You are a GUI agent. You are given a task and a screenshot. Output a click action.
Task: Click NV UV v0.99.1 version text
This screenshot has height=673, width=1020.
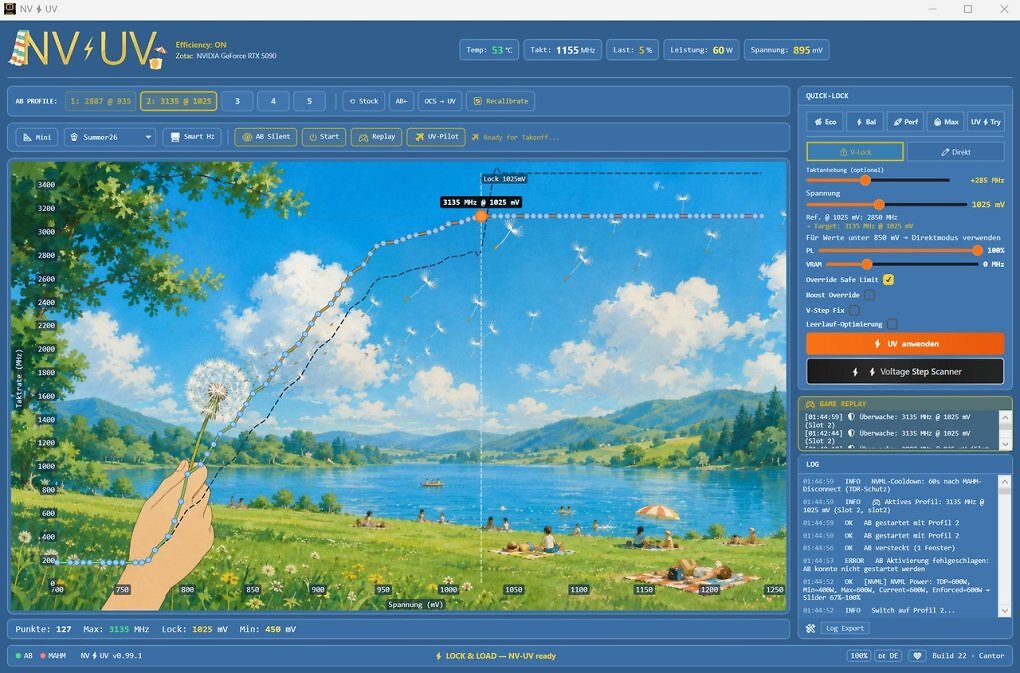(111, 655)
